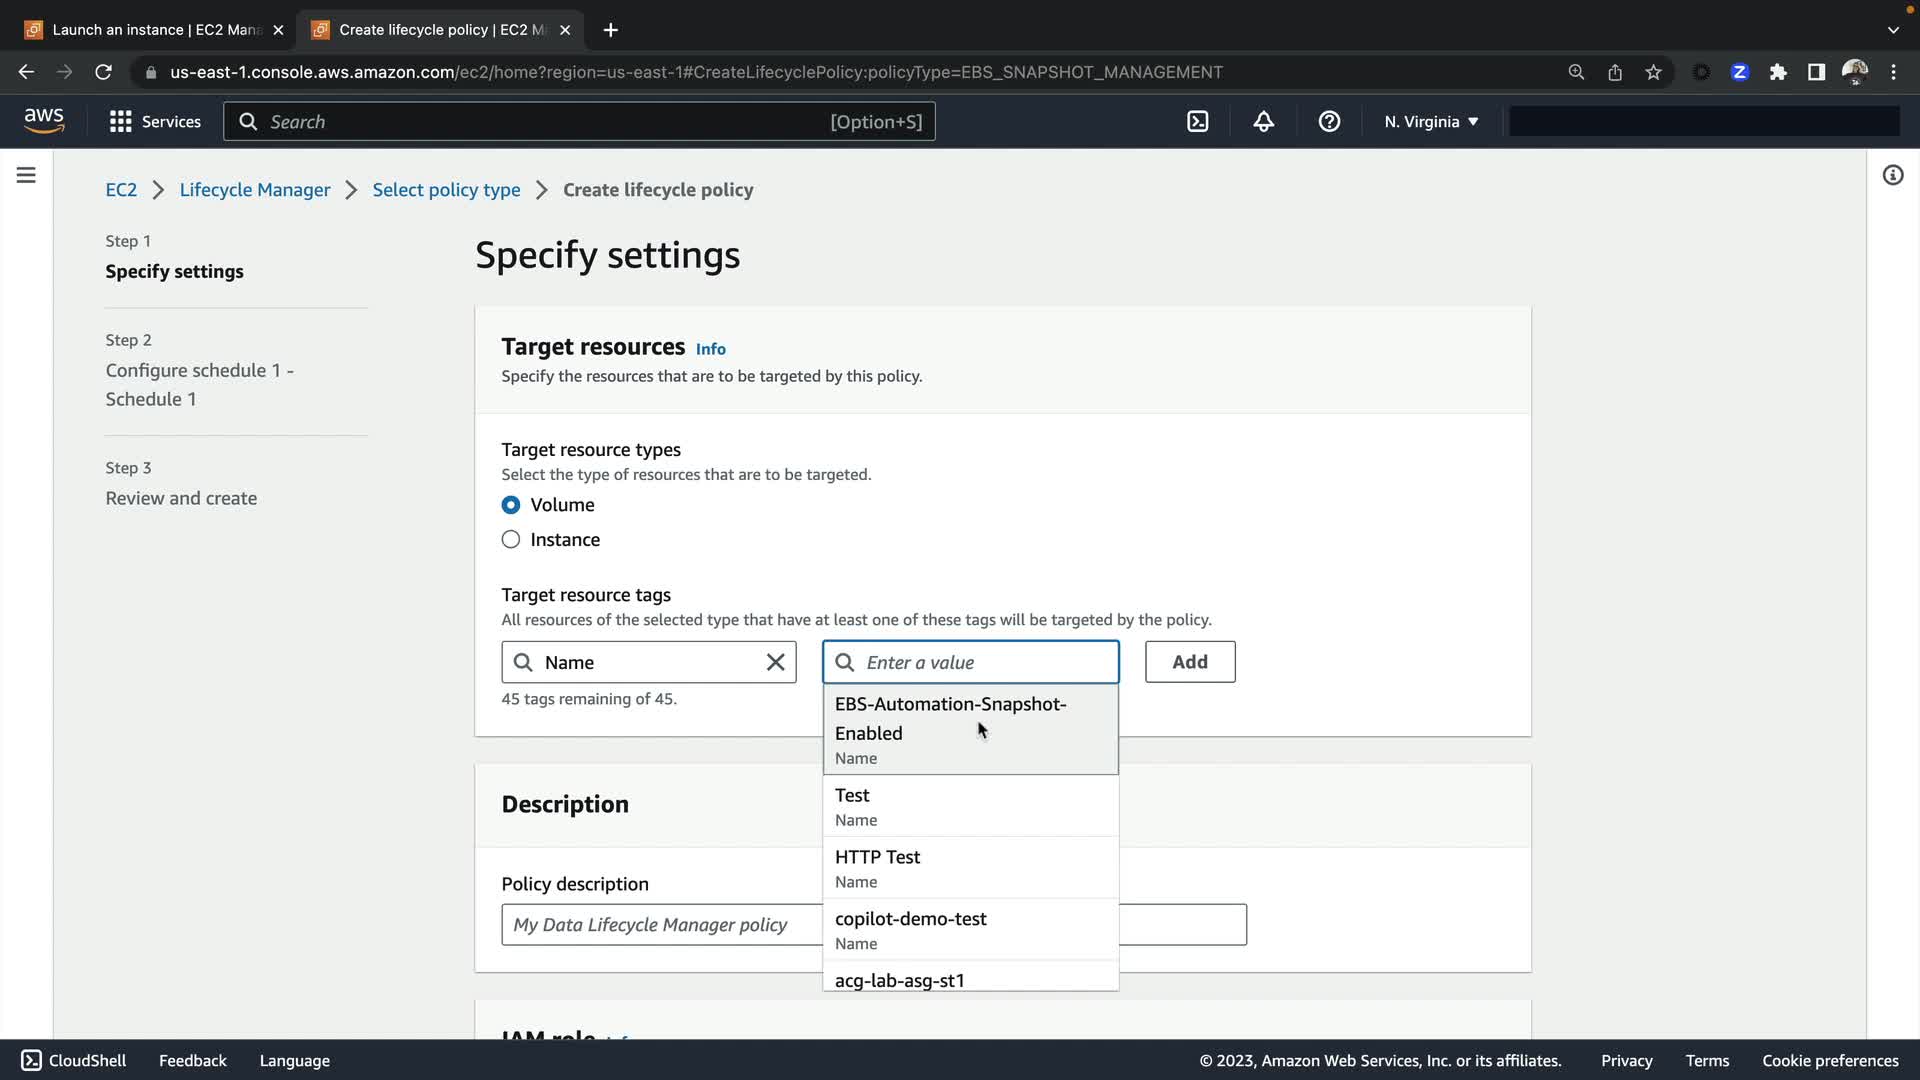This screenshot has width=1920, height=1080.
Task: Clear the Name tag key field
Action: 775,662
